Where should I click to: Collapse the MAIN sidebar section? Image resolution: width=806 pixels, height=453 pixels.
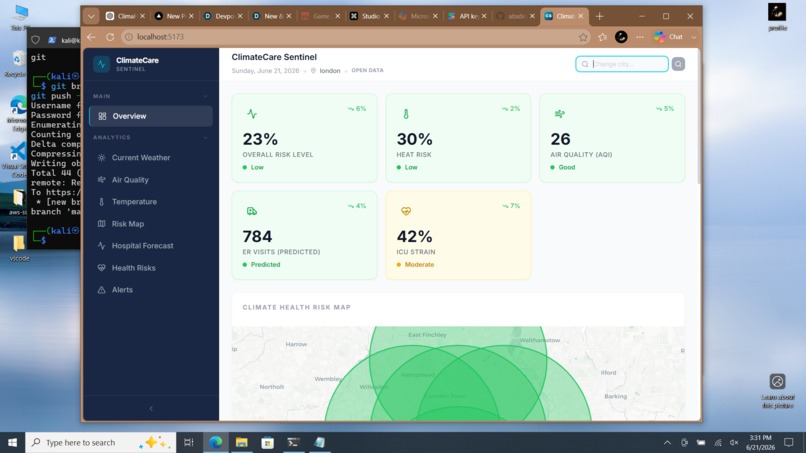pos(206,96)
